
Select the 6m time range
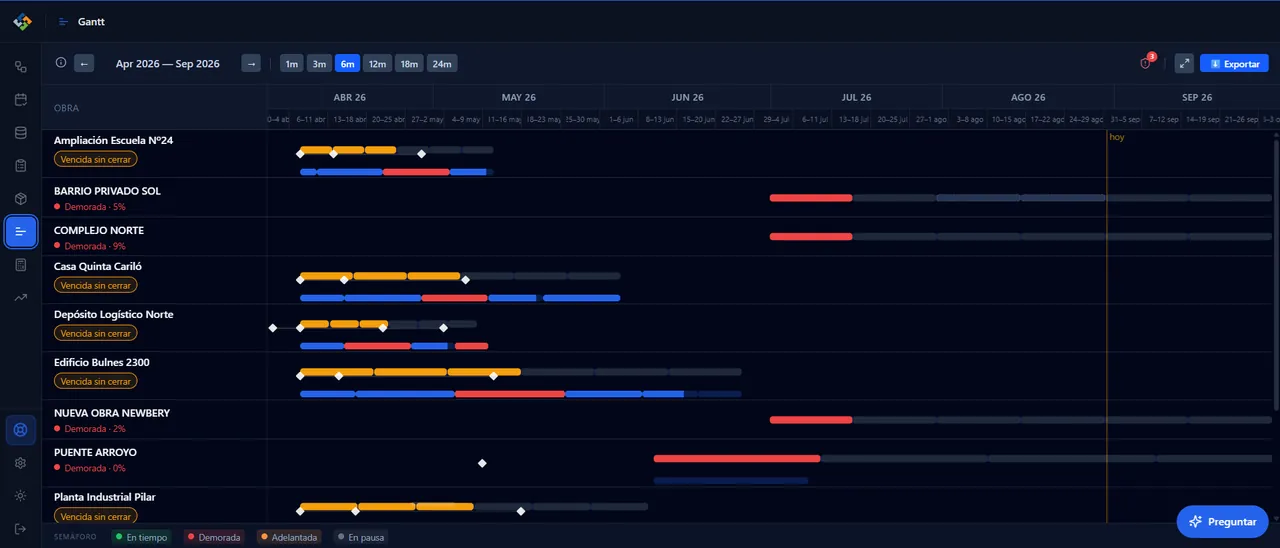347,64
